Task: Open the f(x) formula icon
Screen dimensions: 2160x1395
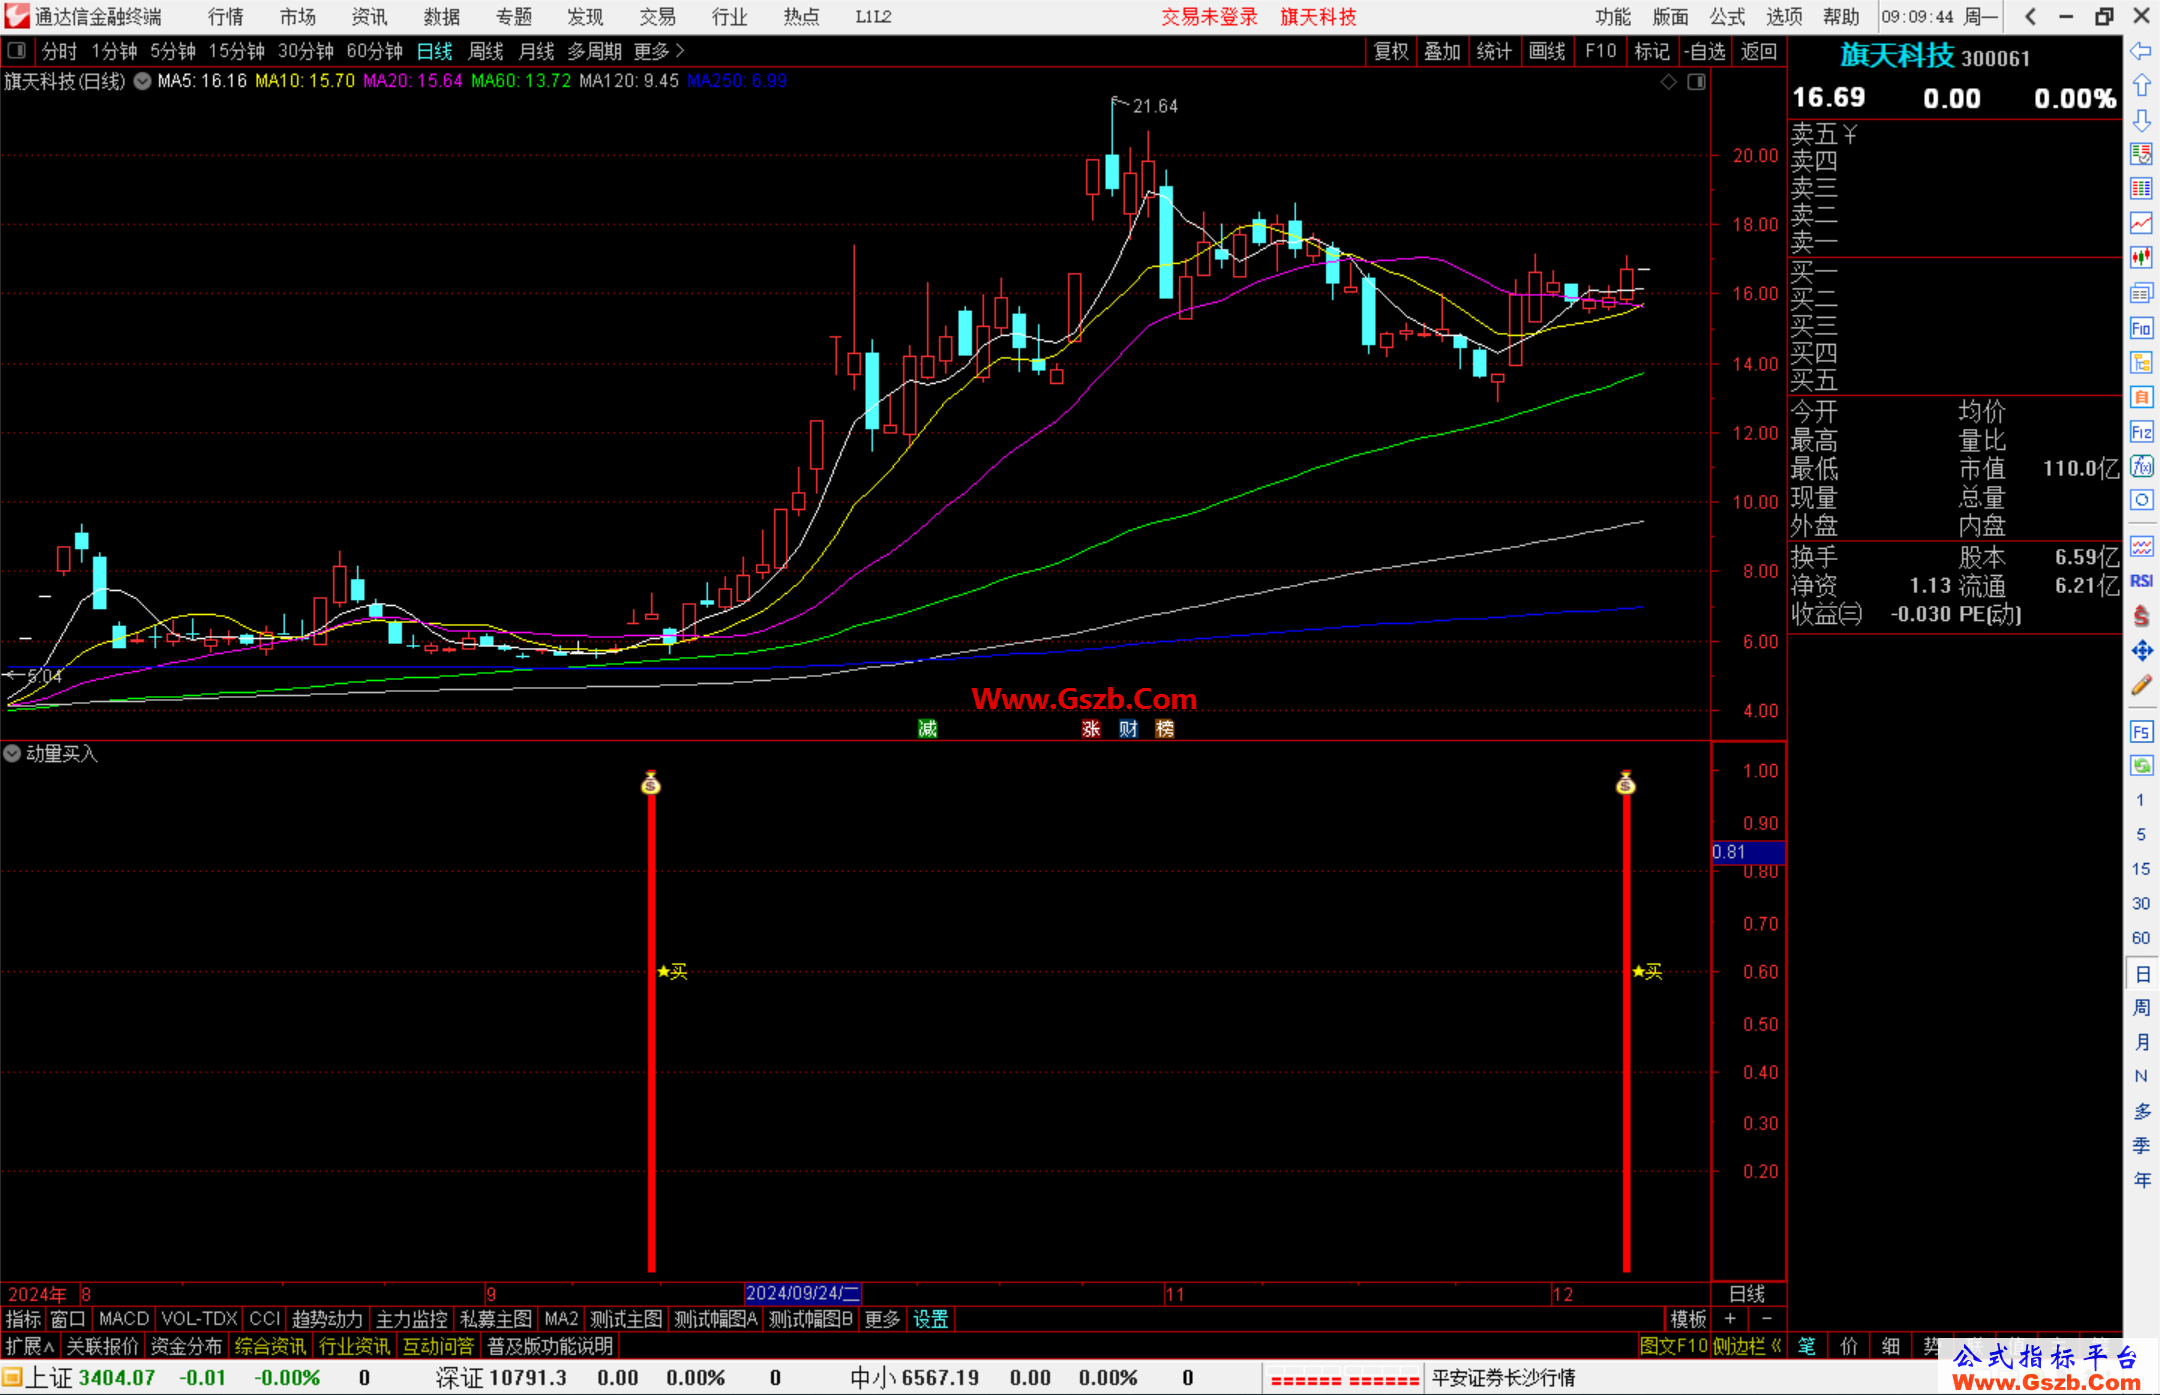Action: [2141, 466]
